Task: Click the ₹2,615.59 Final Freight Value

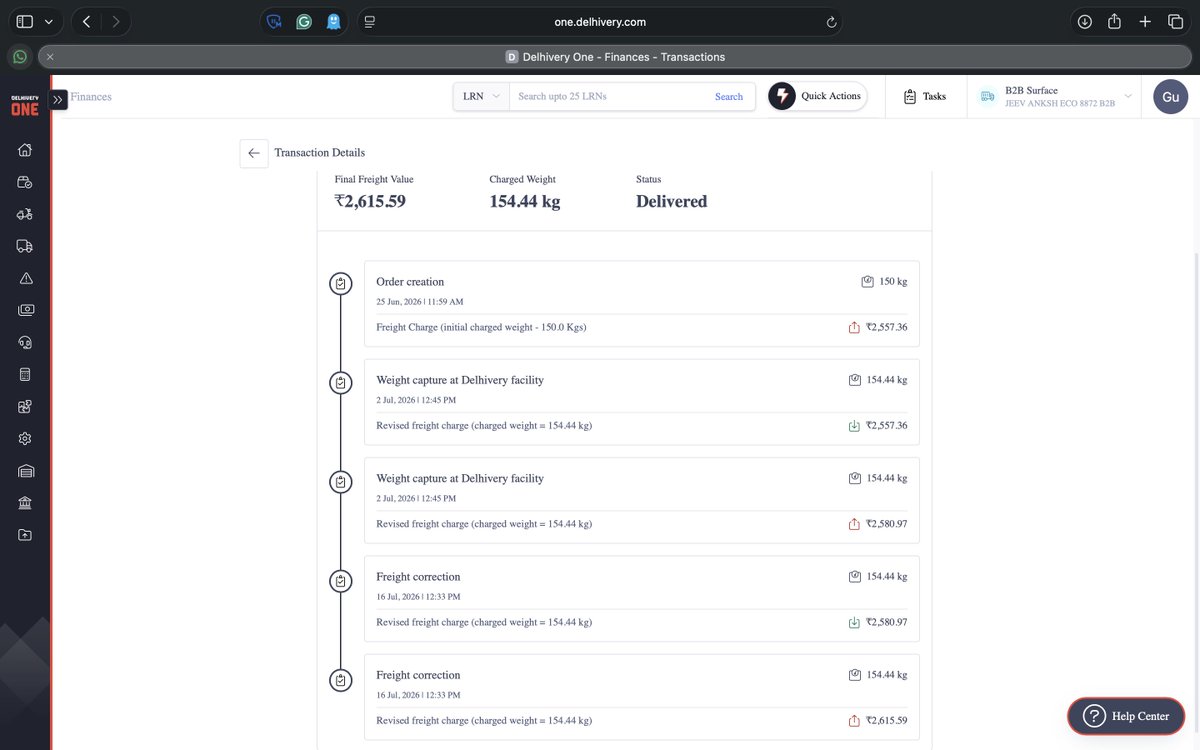Action: pyautogui.click(x=370, y=201)
